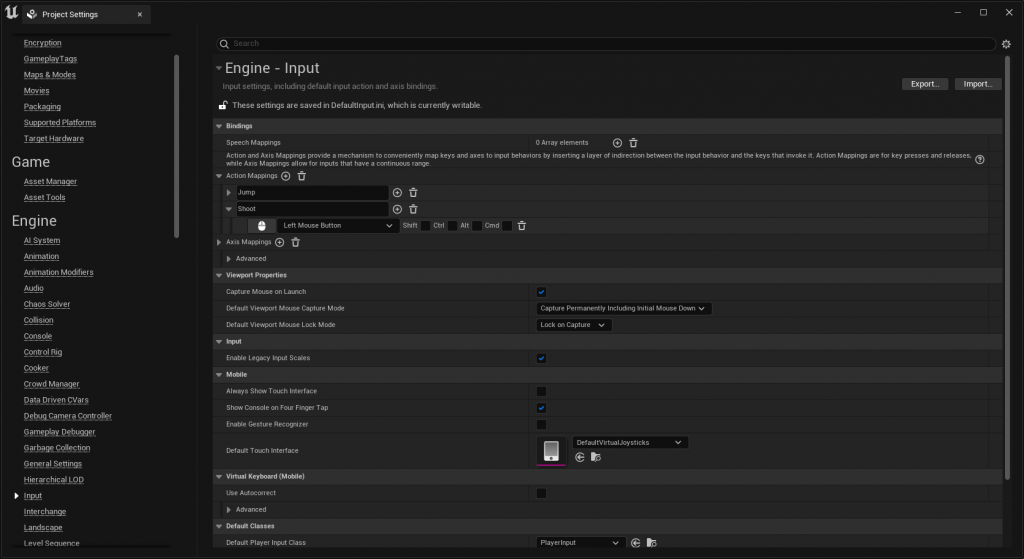
Task: Open the settings gear next to search
Action: [x=1006, y=44]
